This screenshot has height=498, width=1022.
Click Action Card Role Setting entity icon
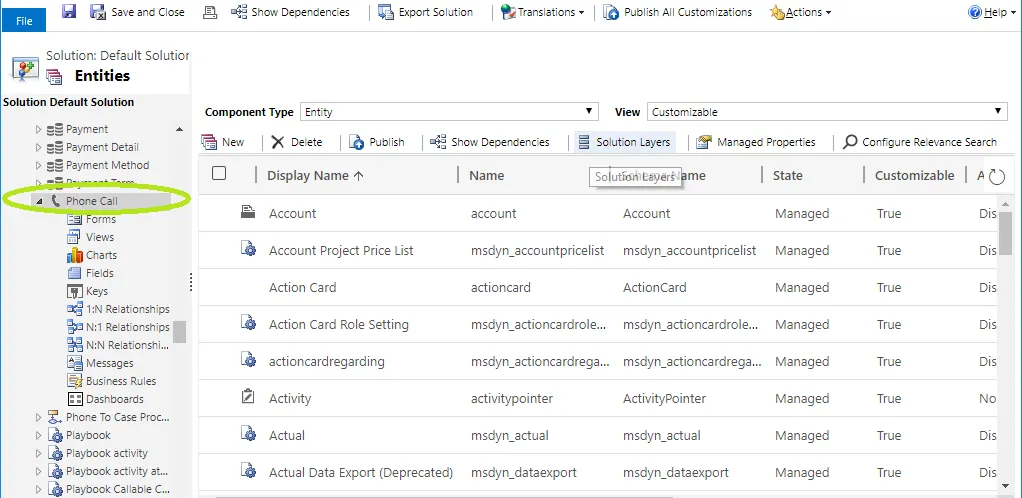(248, 323)
